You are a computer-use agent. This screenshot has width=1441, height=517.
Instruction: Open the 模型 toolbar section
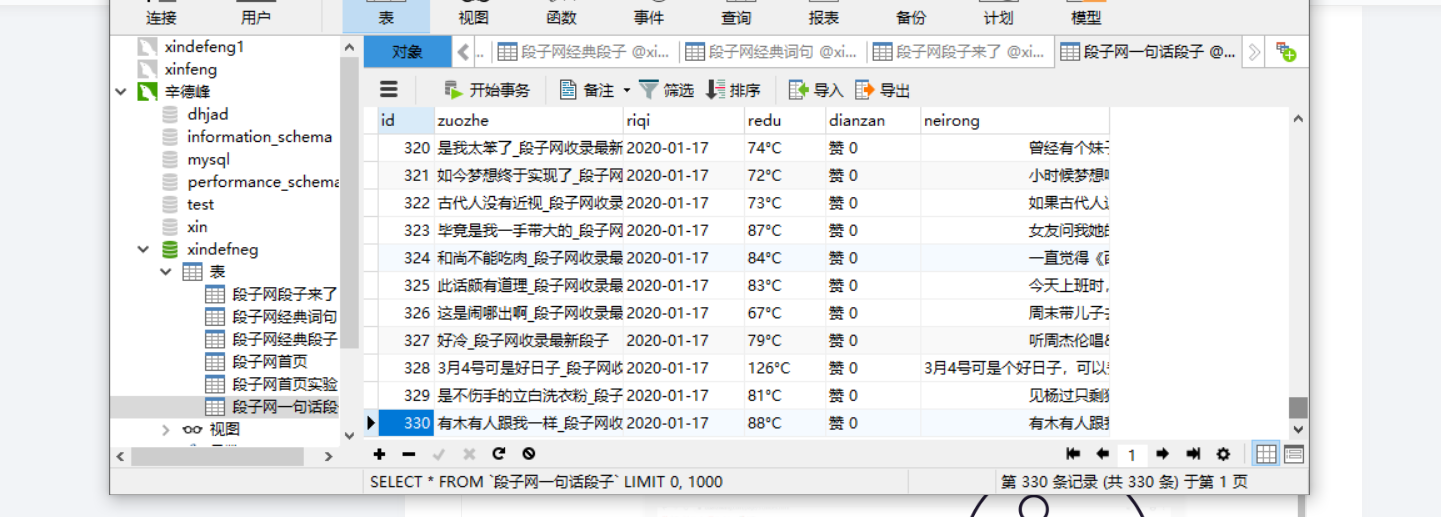(1086, 14)
